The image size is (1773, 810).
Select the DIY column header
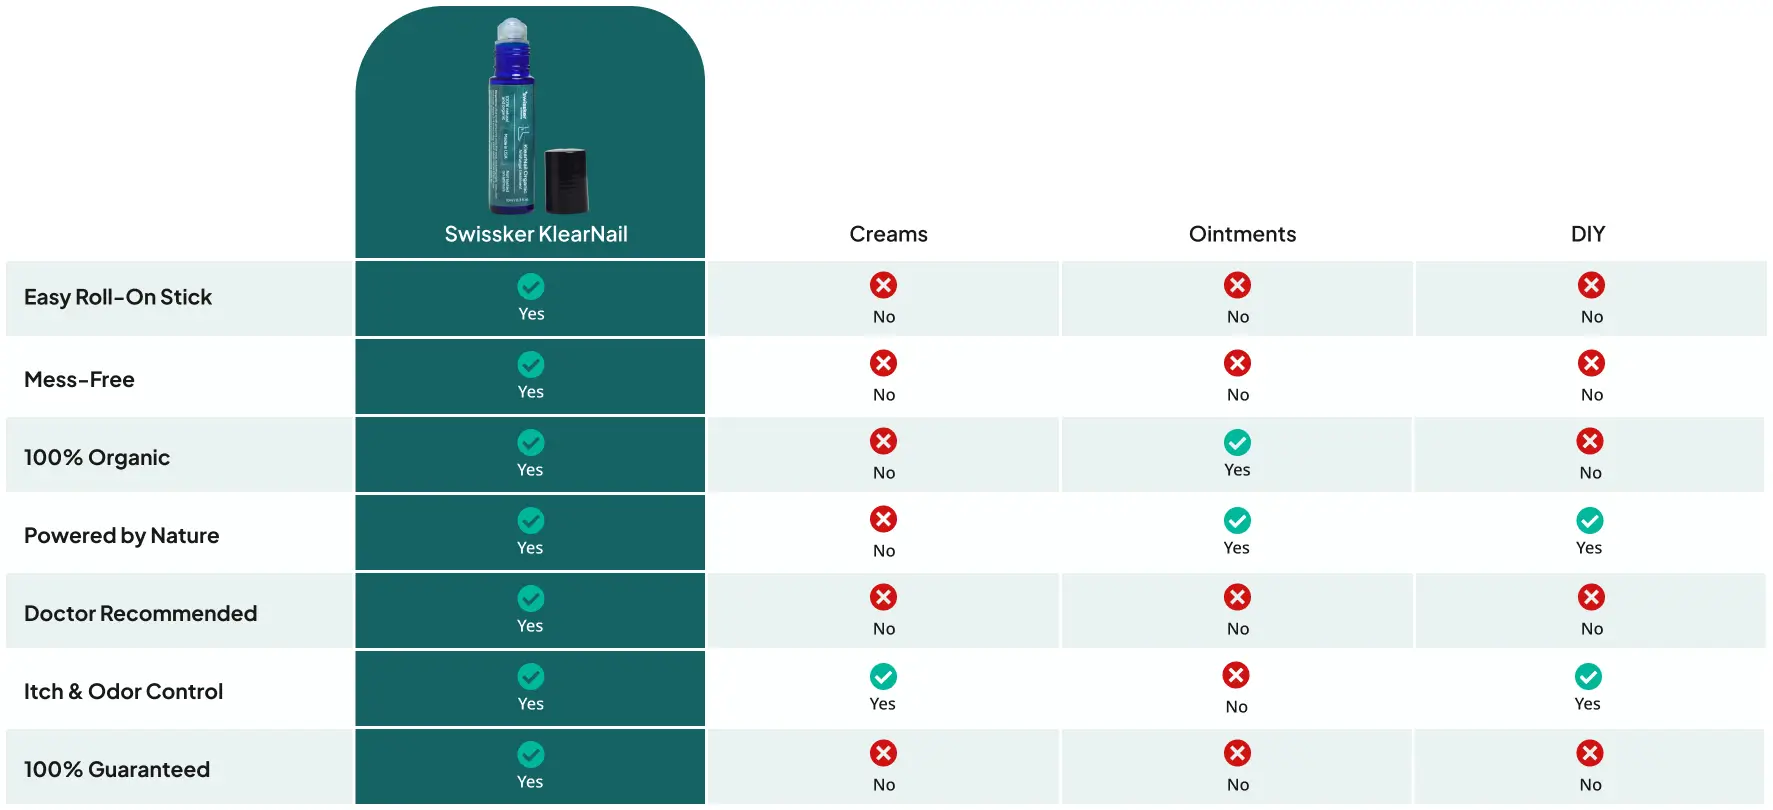pos(1588,234)
